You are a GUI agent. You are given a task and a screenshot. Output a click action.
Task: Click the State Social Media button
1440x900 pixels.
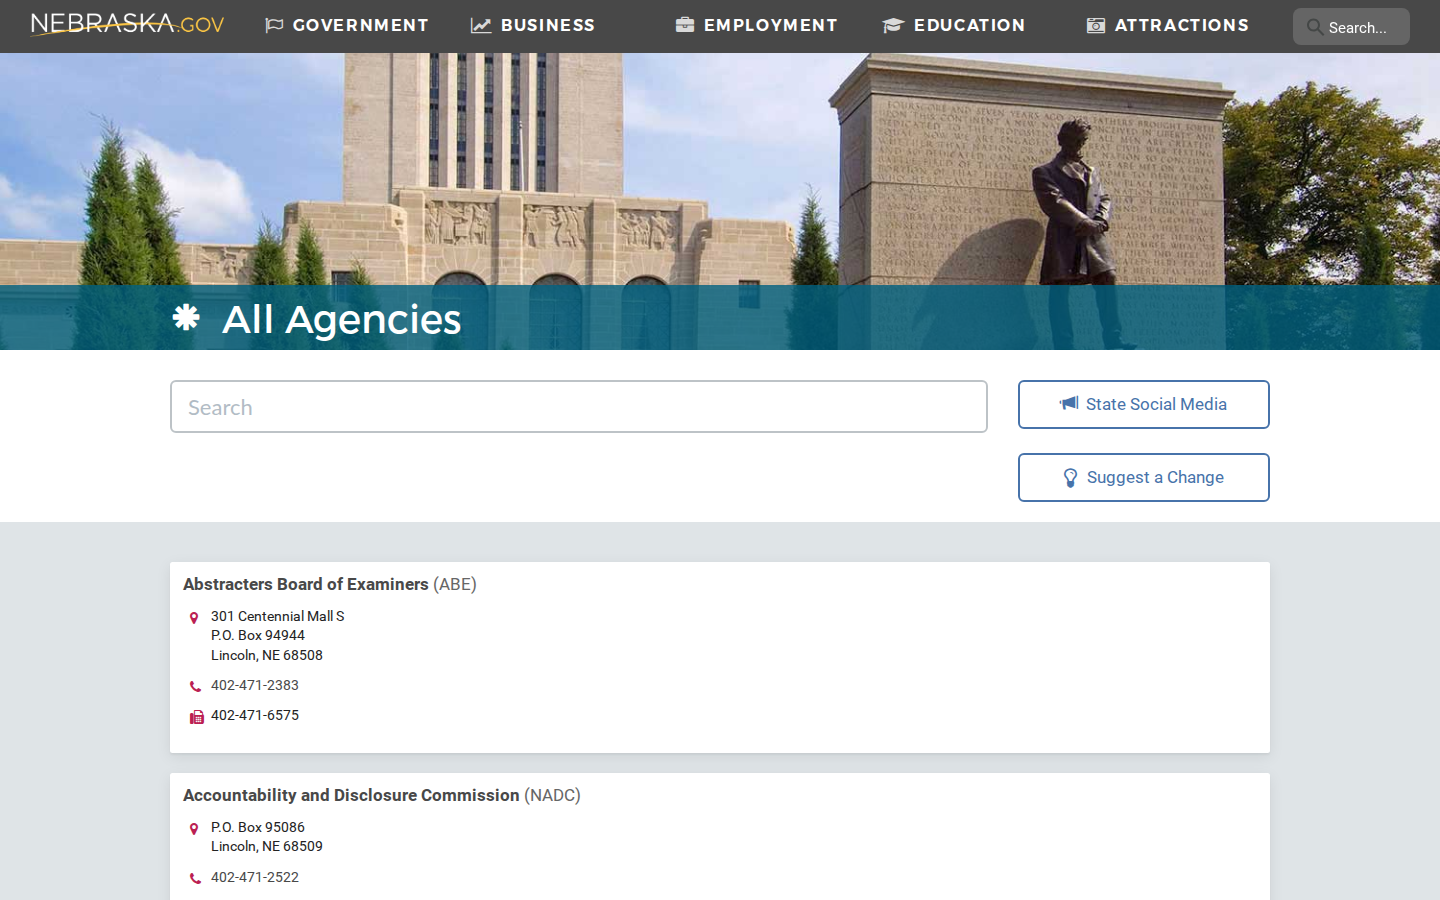point(1144,404)
